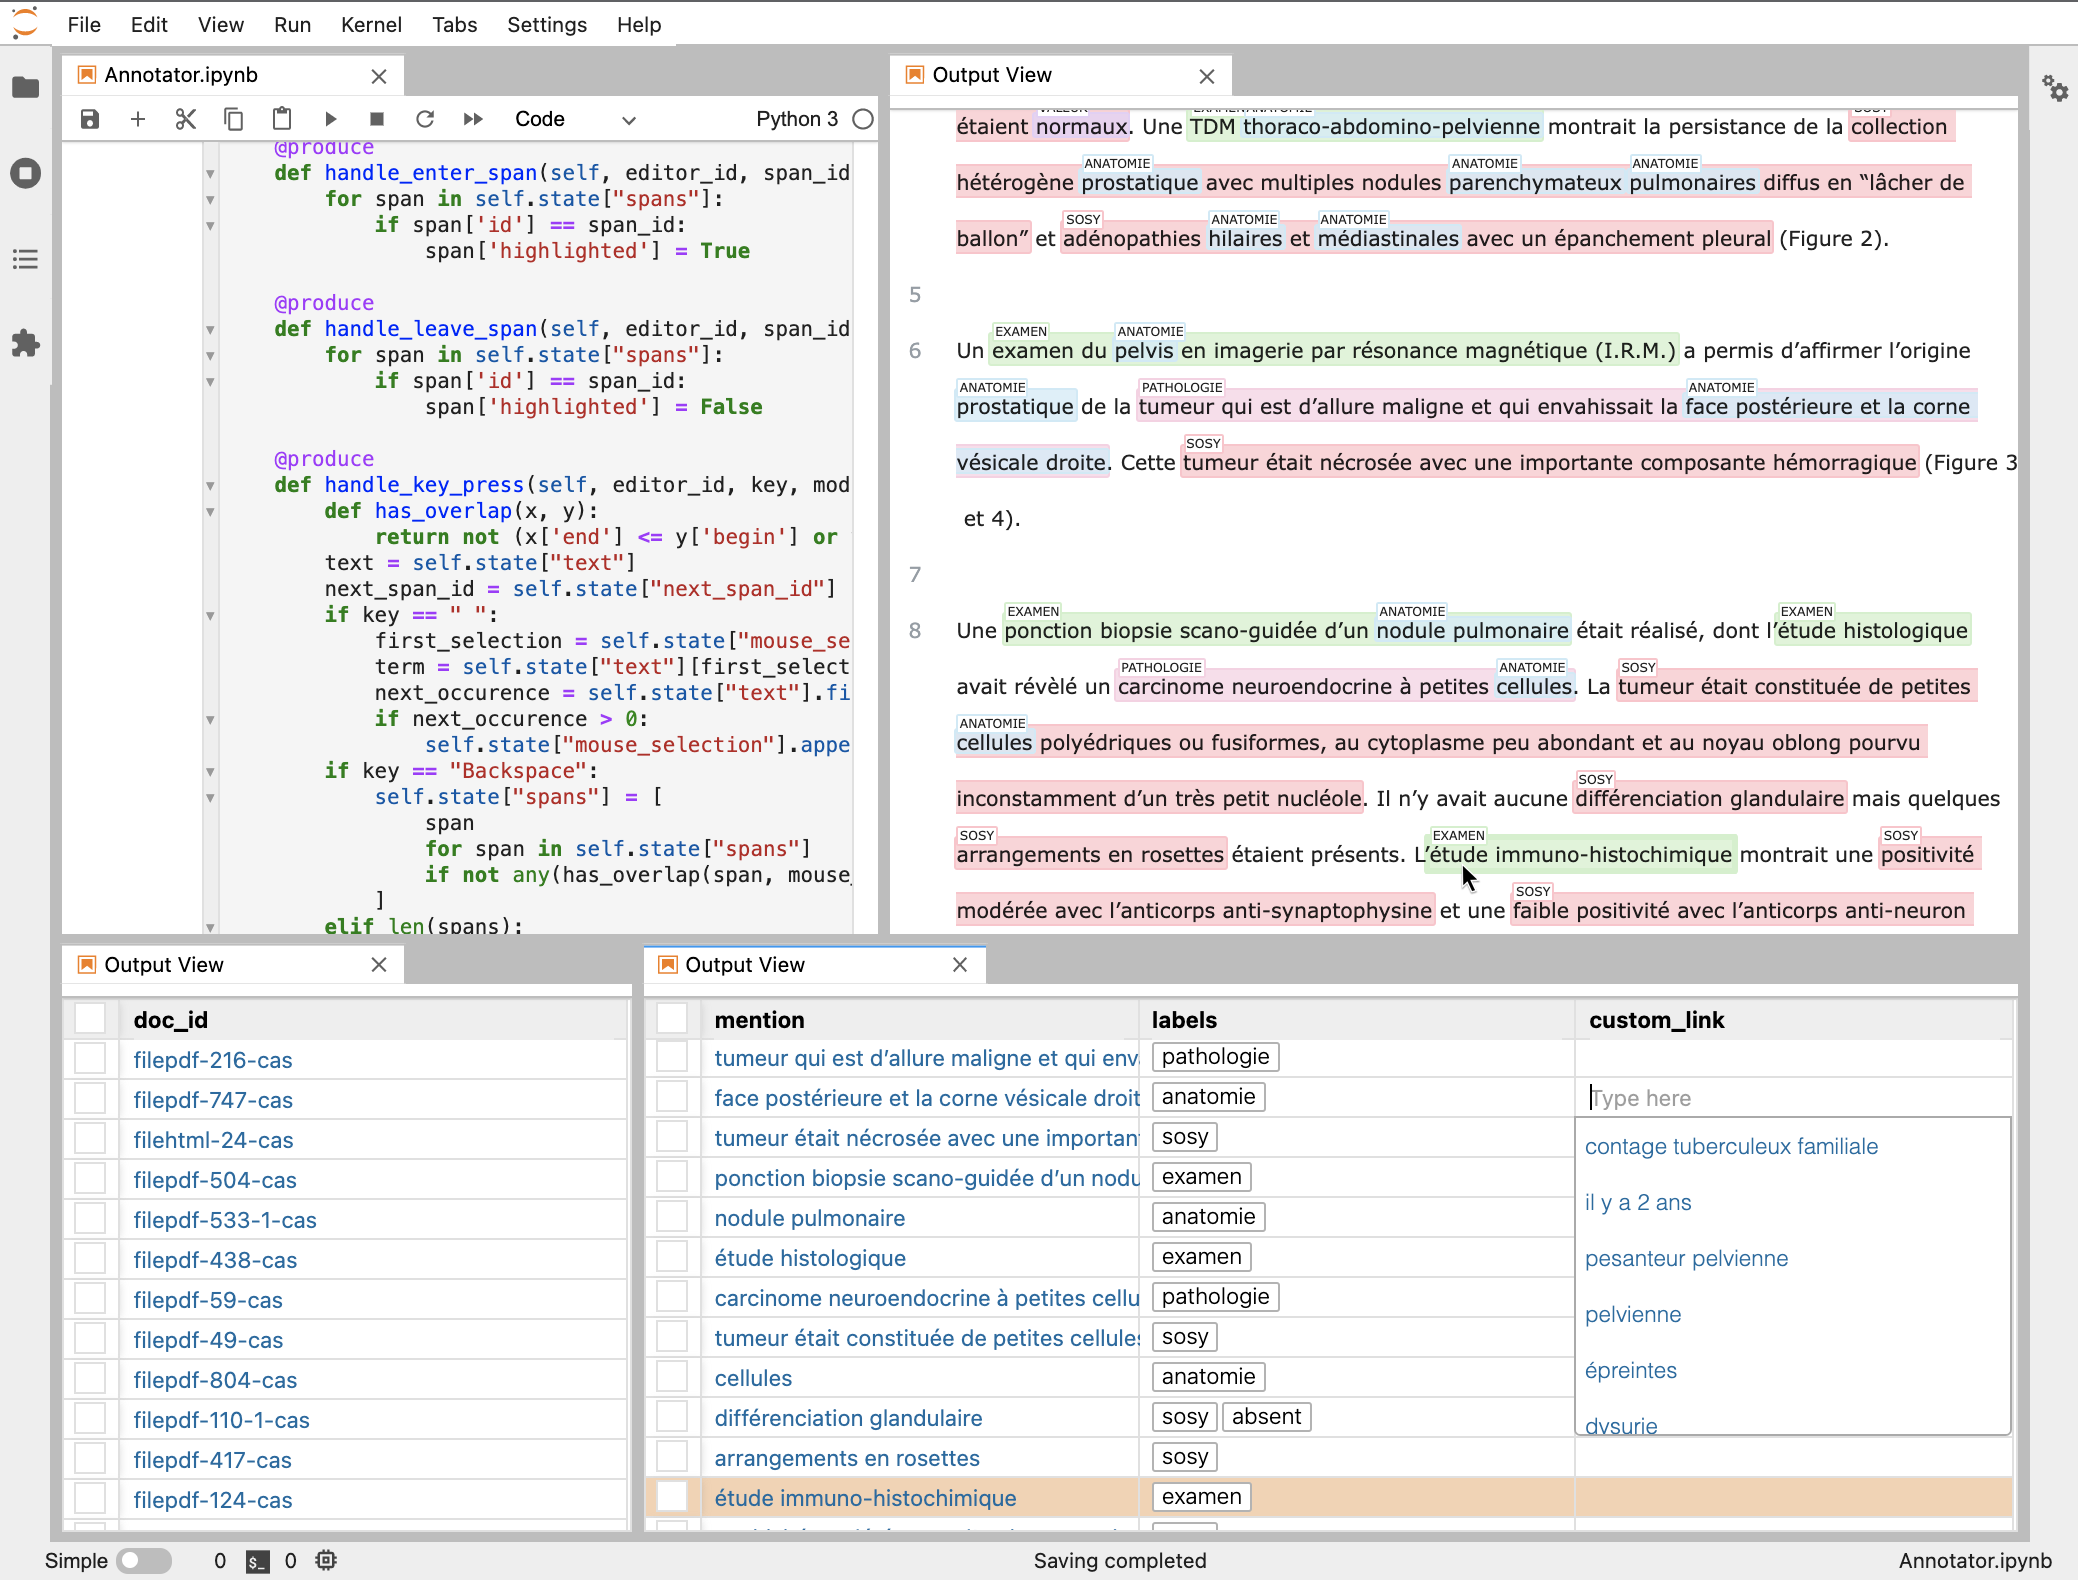Image resolution: width=2078 pixels, height=1580 pixels.
Task: Cut selected cells with the scissors icon
Action: pos(185,119)
